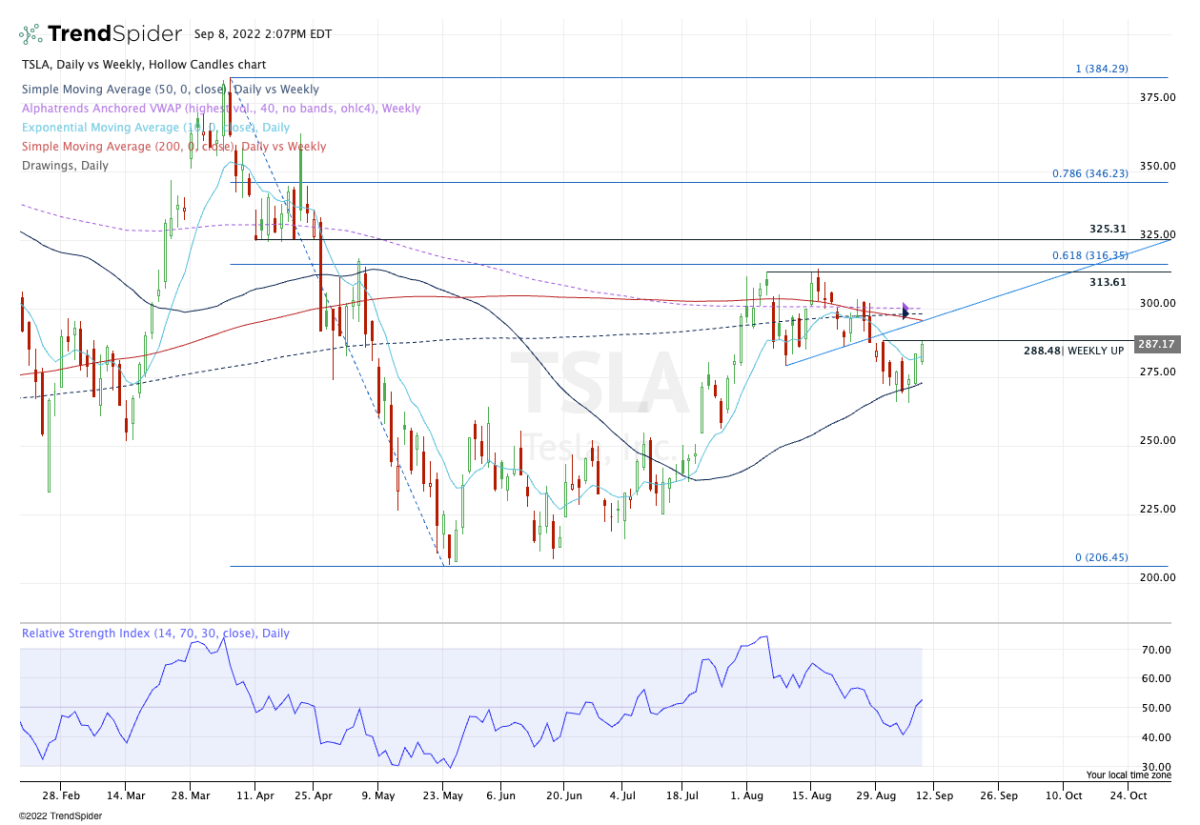The height and width of the screenshot is (825, 1200).
Task: Click the TSLA Daily vs Weekly chart title
Action: [x=143, y=65]
